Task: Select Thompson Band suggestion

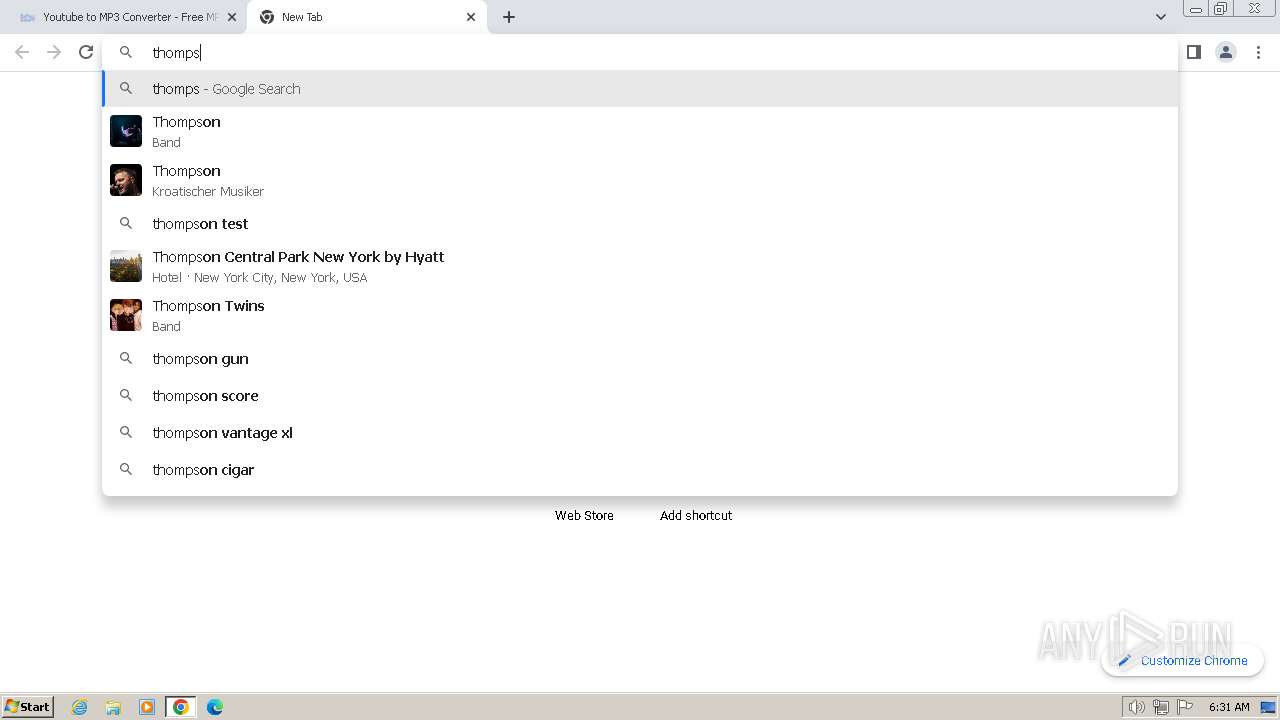Action: (x=640, y=131)
